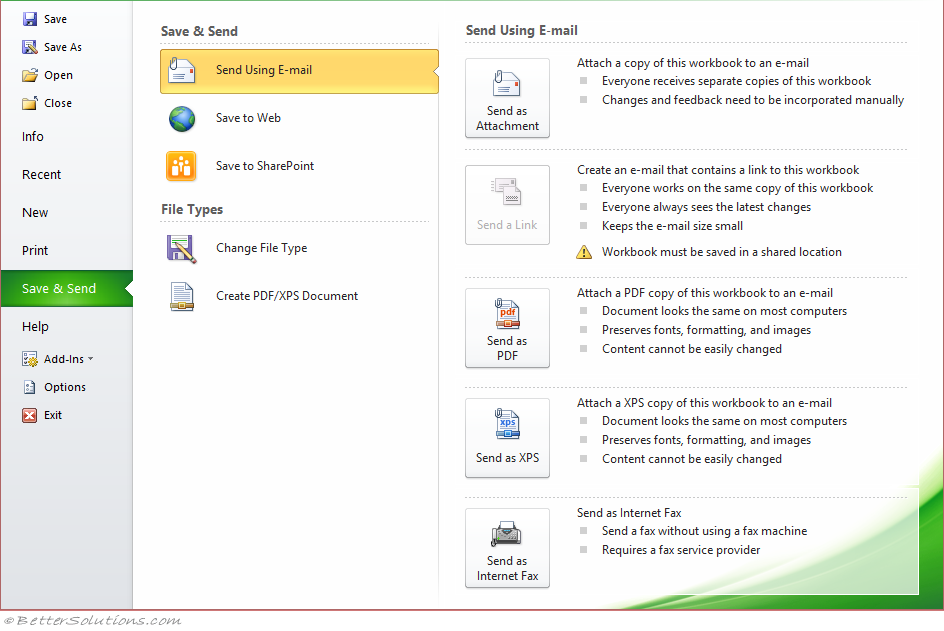This screenshot has width=944, height=631.
Task: Click 'Attach a copy of this workbook to an e-mail'
Action: pyautogui.click(x=693, y=63)
